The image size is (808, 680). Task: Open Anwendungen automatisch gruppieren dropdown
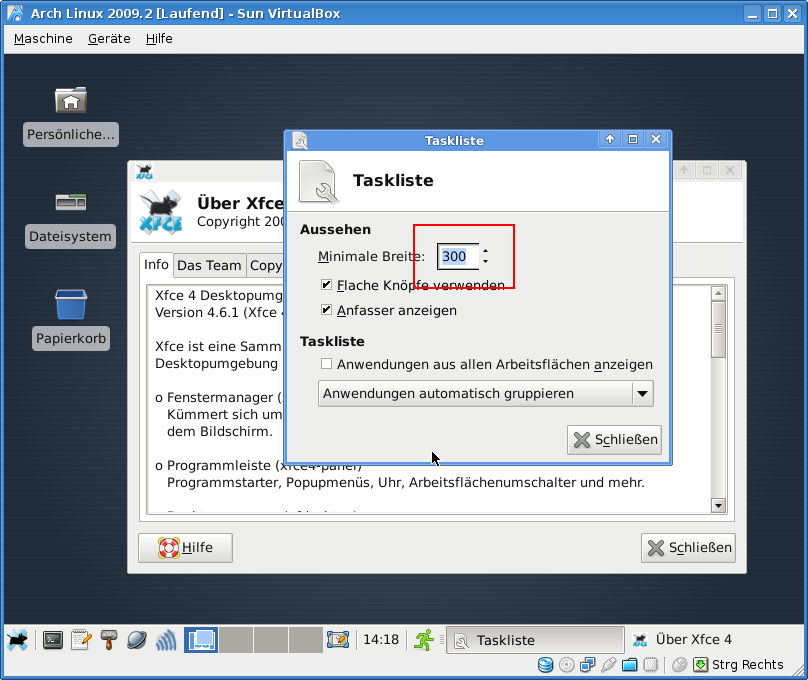[x=486, y=394]
